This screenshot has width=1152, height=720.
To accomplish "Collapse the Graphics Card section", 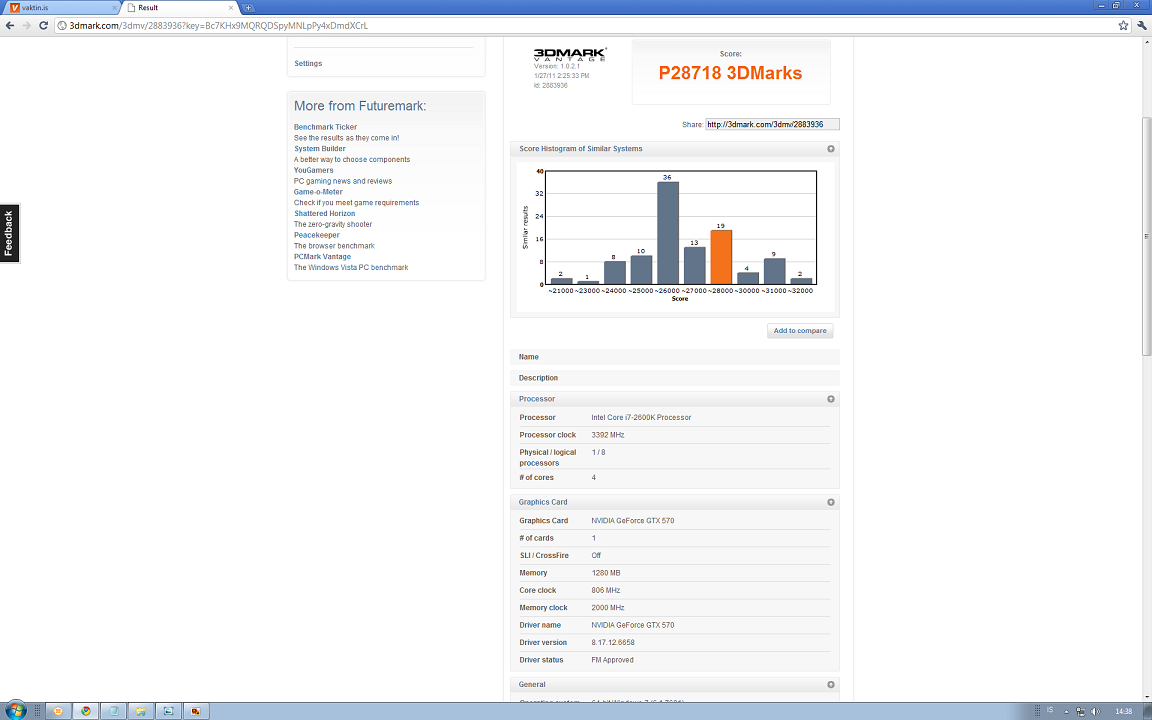I will tap(830, 502).
